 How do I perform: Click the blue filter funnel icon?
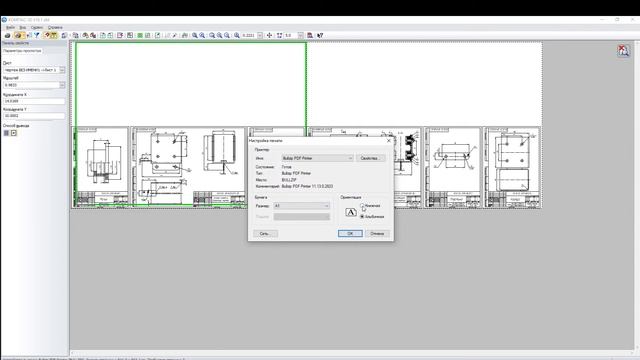pos(37,36)
